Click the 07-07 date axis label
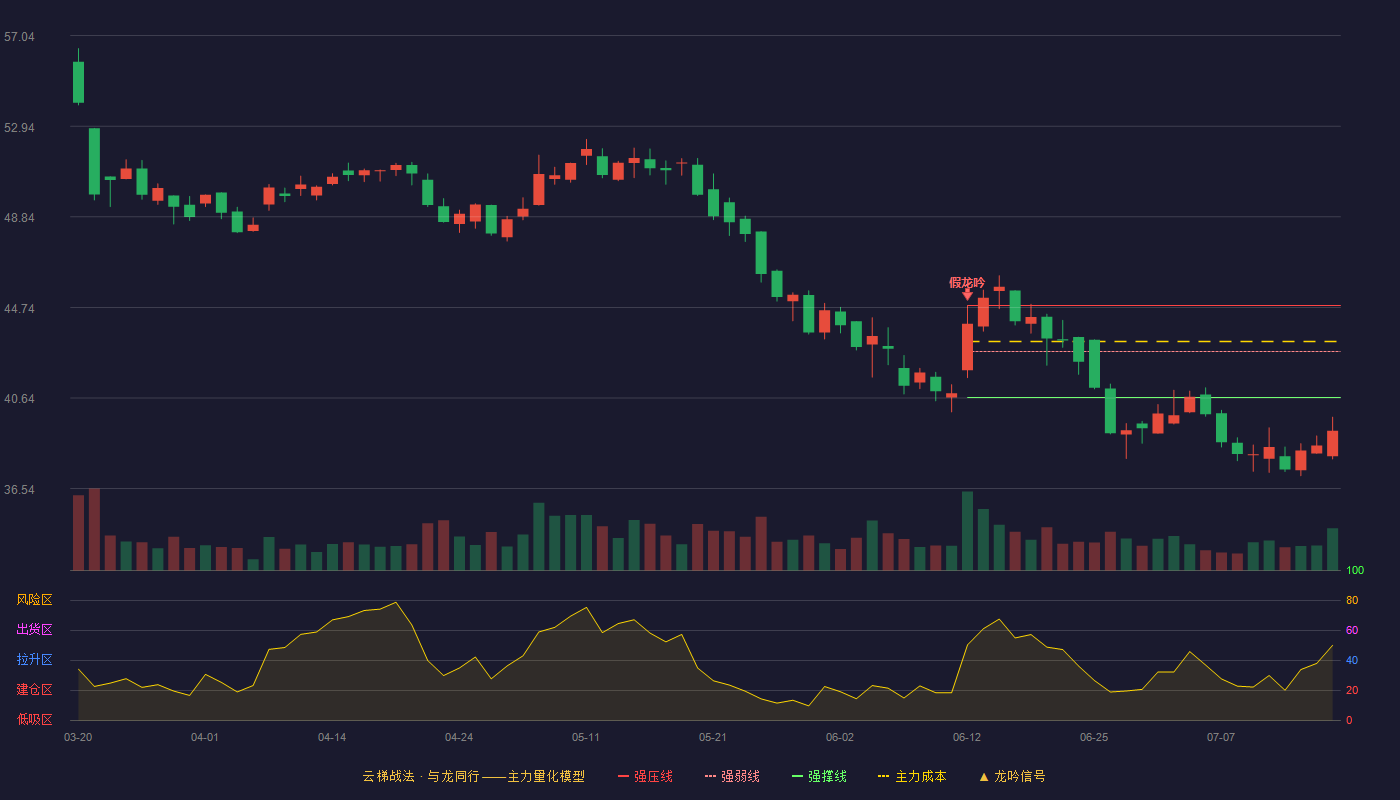The image size is (1400, 800). pos(1221,737)
